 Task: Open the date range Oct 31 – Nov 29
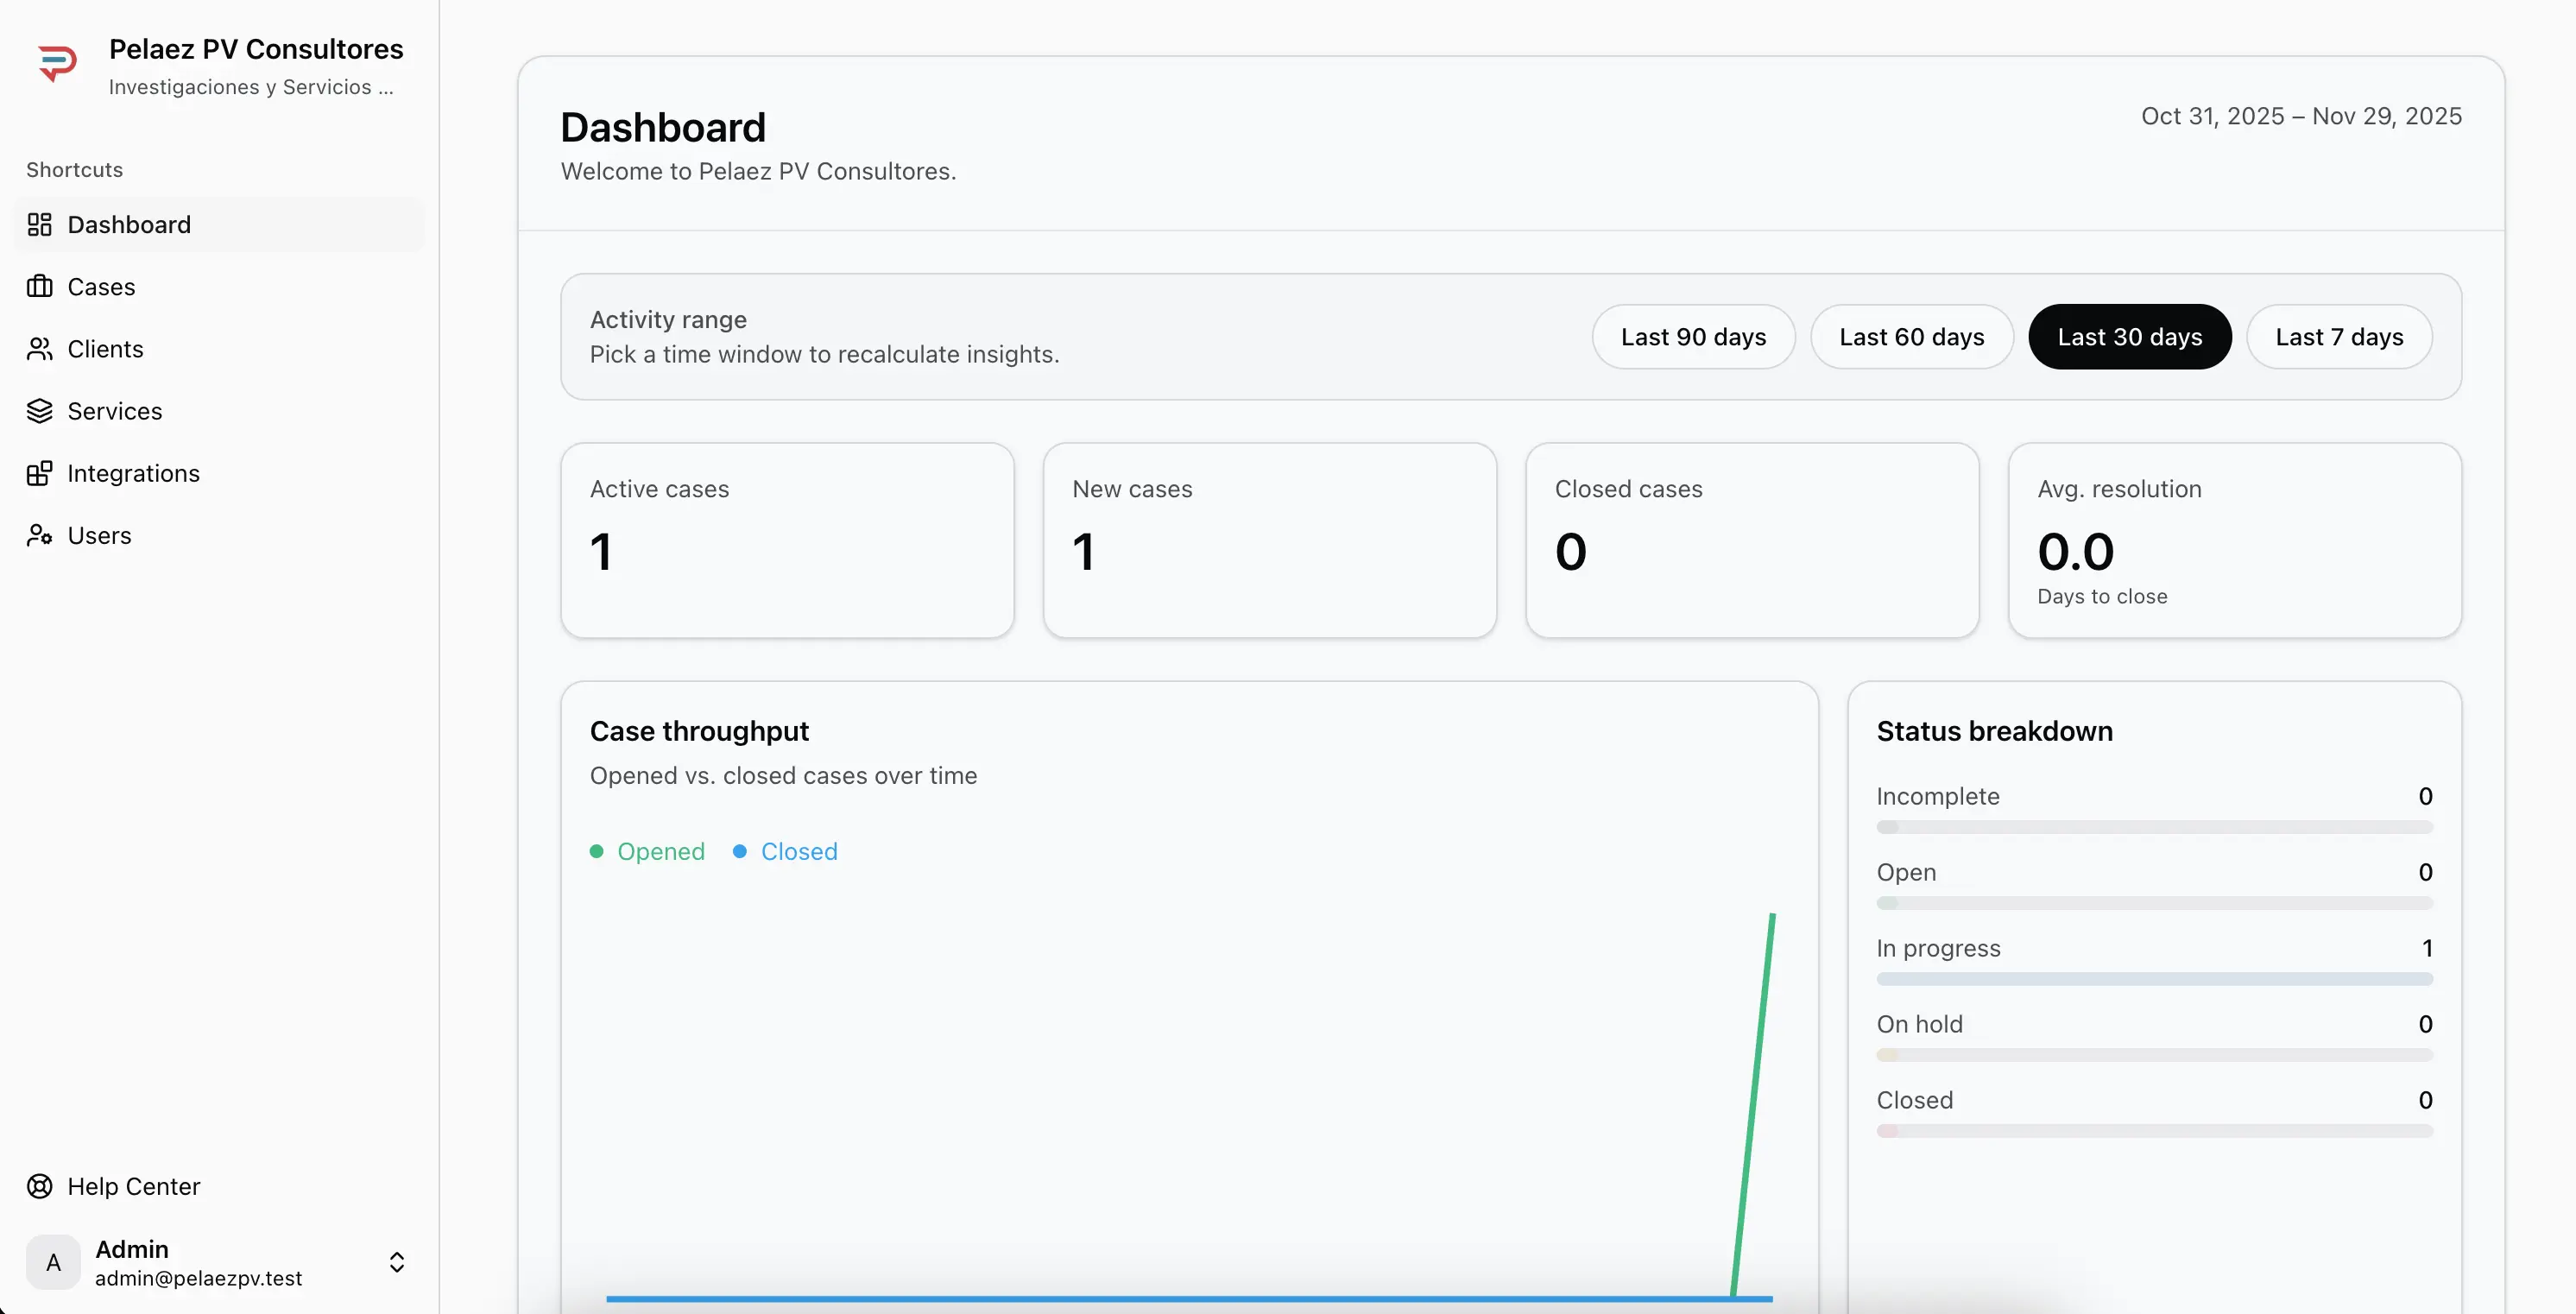(x=2301, y=116)
